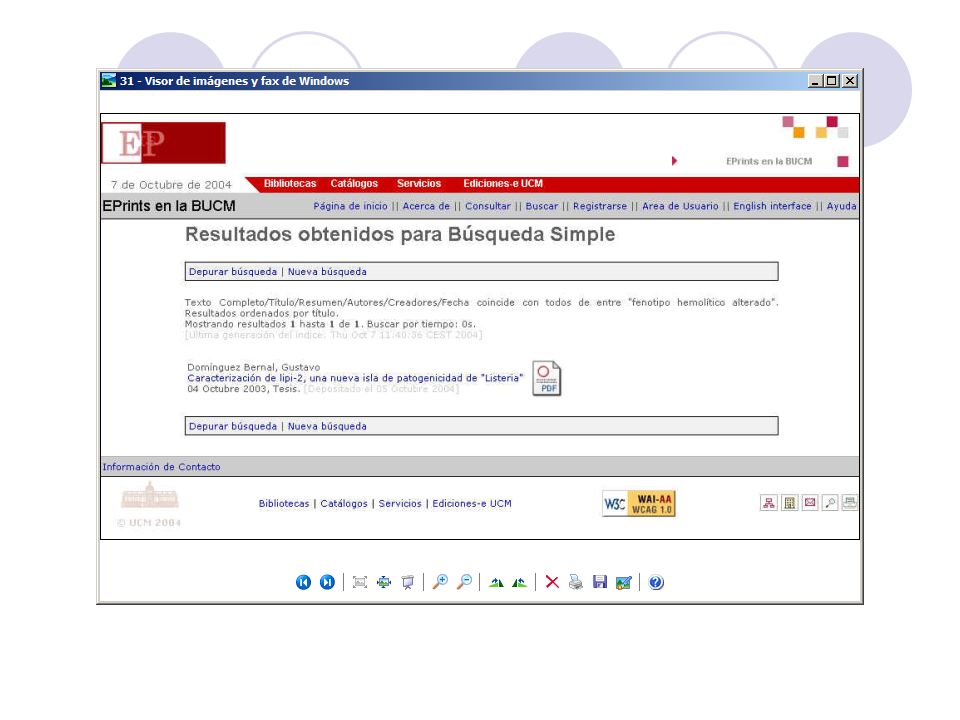Screen dimensions: 960x720
Task: Click EPrints en la BUCM header text
Action: [168, 206]
